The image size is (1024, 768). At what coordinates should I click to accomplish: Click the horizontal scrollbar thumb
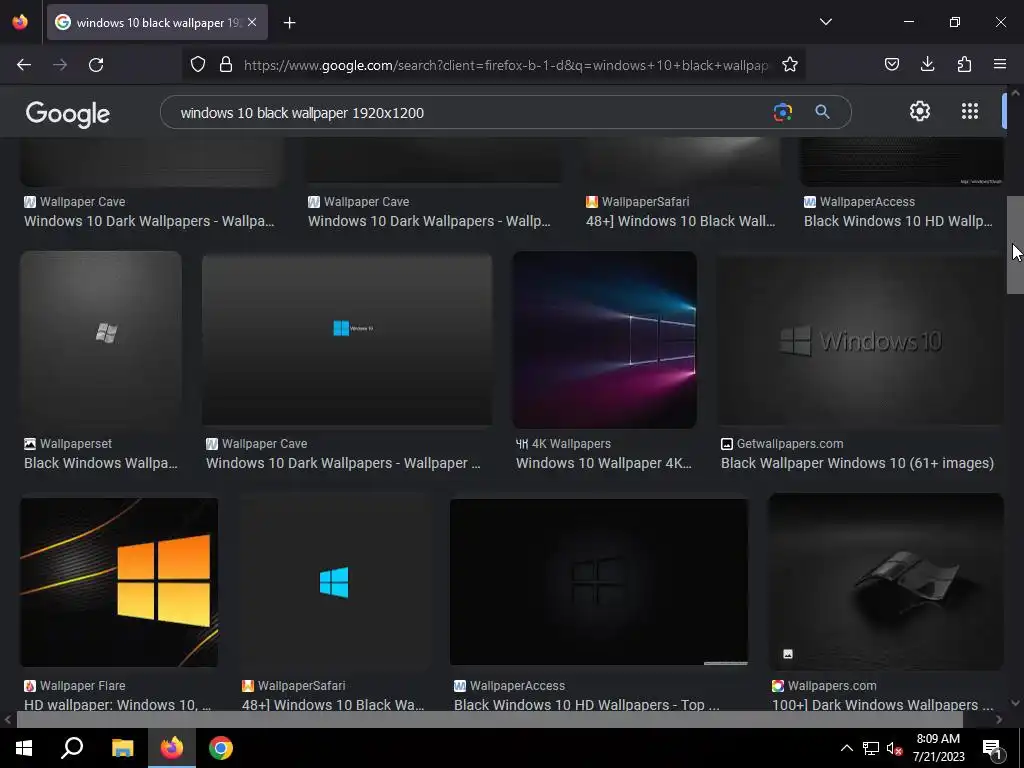coord(490,719)
